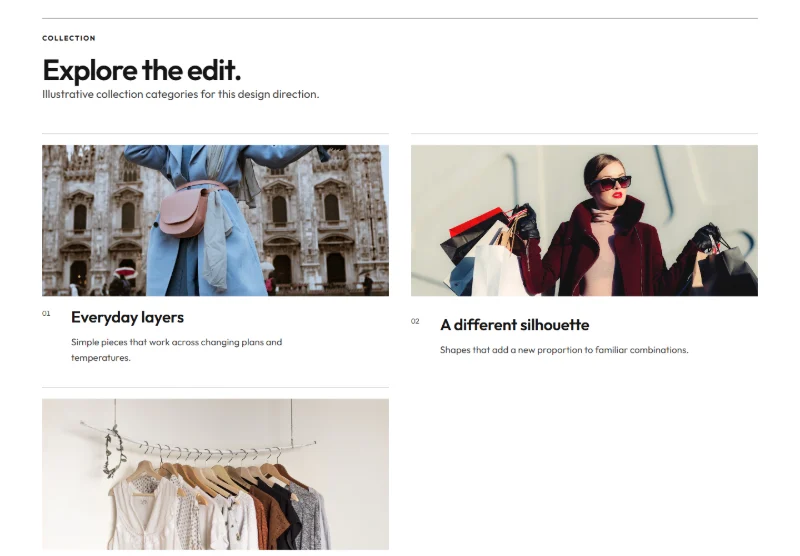The height and width of the screenshot is (556, 800).
Task: Click the 'A different silhouette' heading
Action: [x=515, y=325]
